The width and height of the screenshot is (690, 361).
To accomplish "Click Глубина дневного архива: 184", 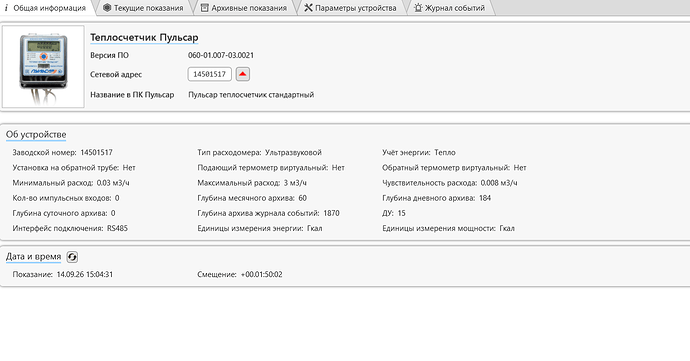I will [437, 198].
